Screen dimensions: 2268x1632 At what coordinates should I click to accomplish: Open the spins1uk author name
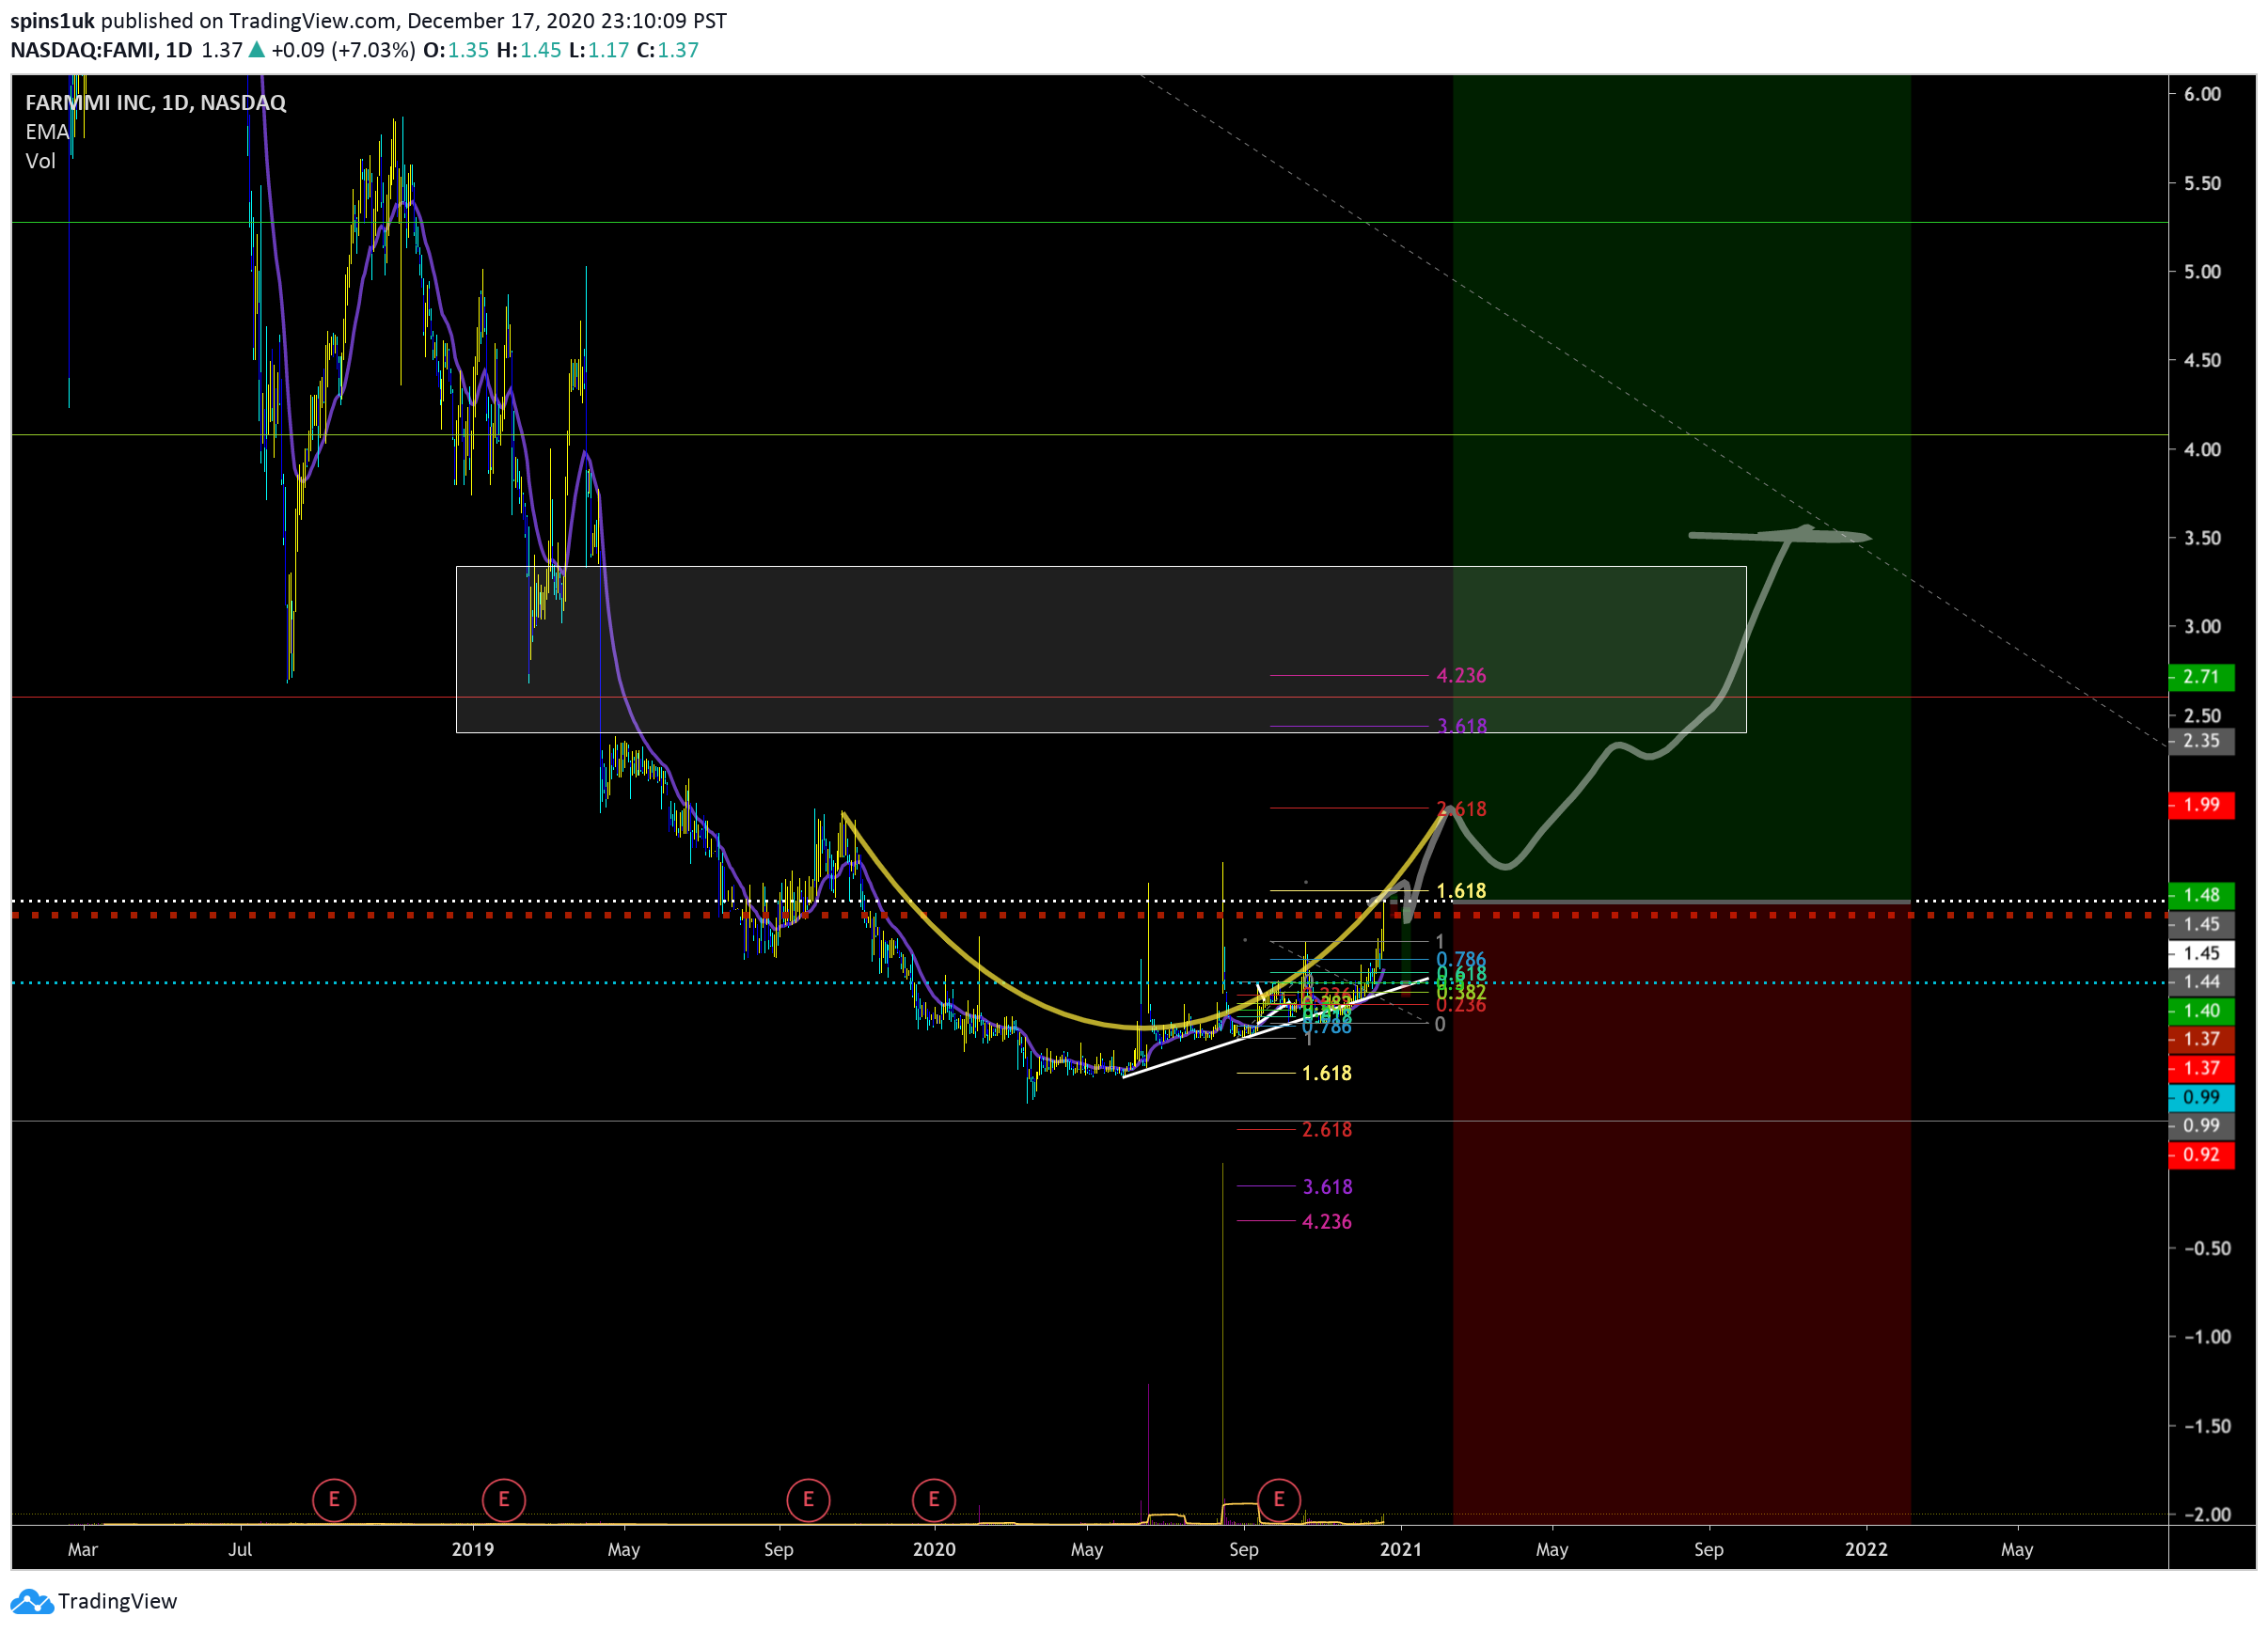point(52,20)
